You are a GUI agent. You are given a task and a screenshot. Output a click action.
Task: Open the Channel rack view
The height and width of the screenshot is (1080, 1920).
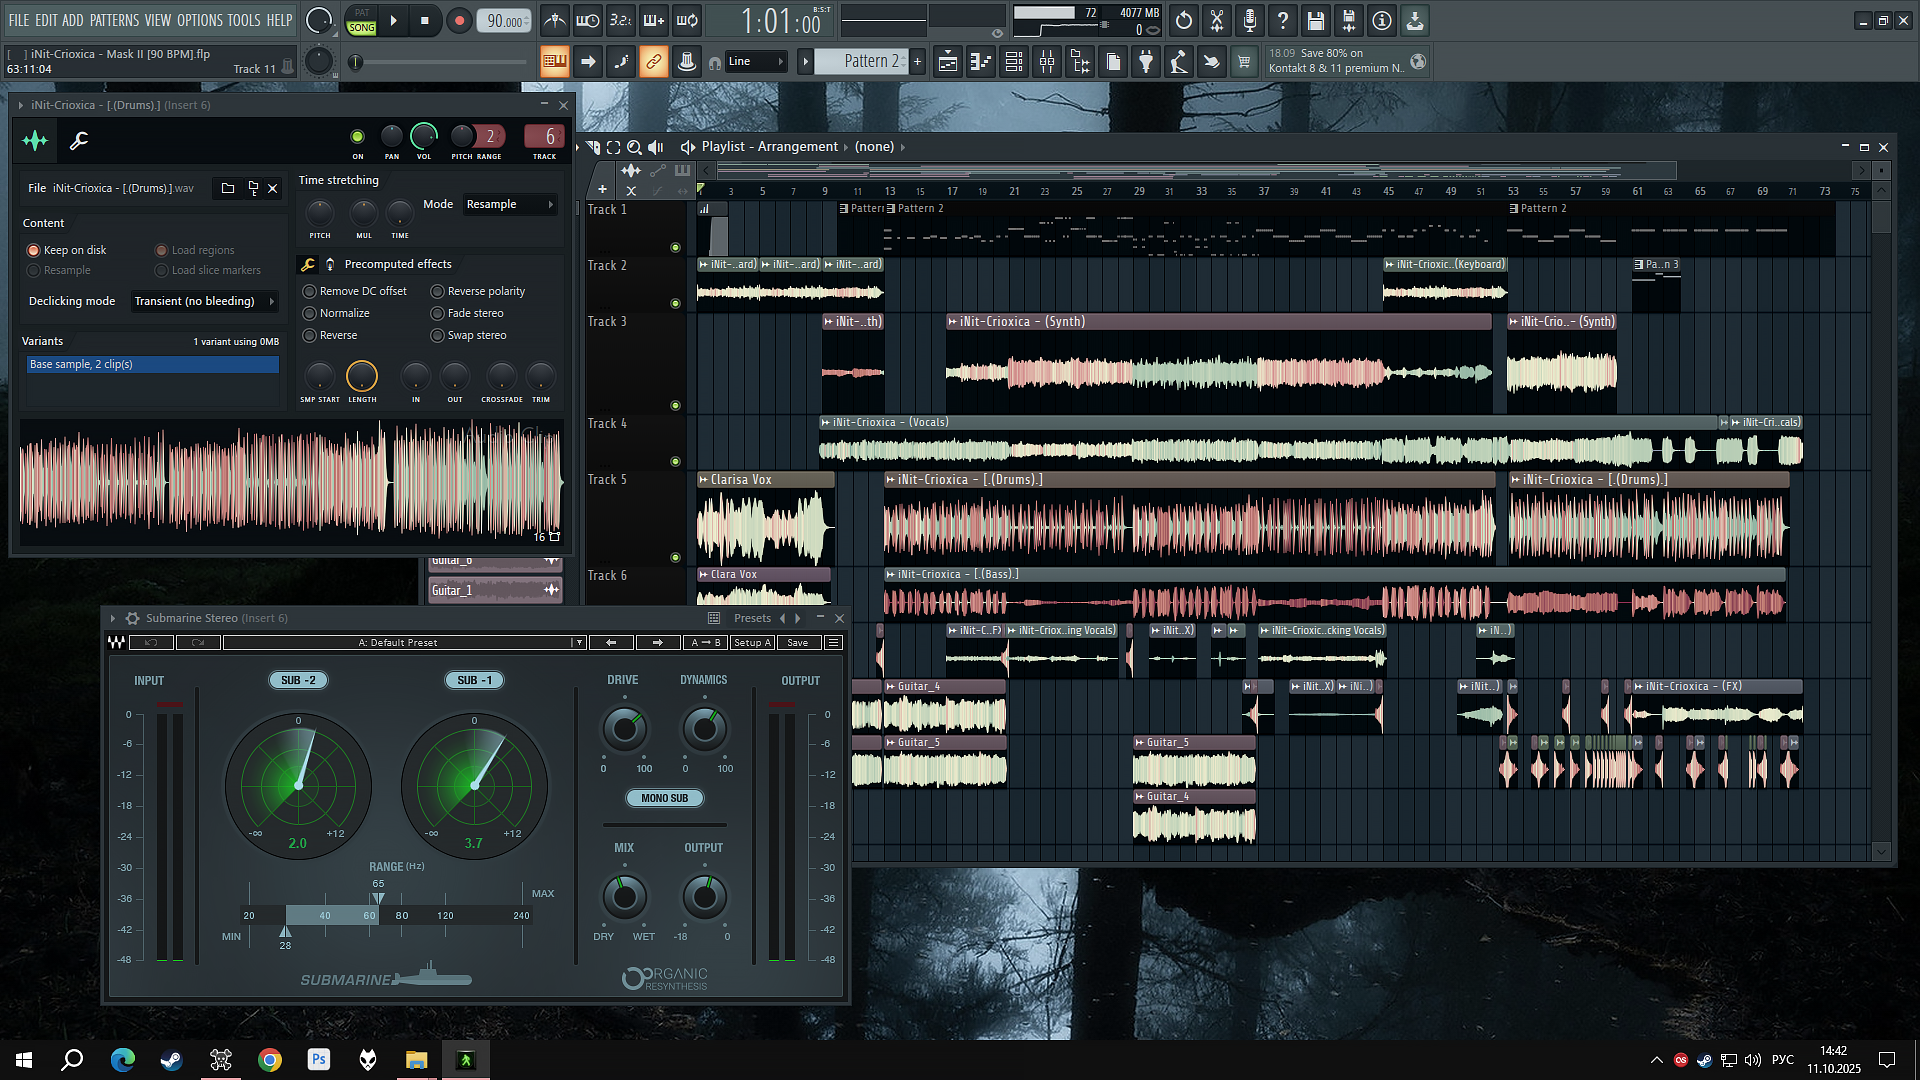[x=1014, y=62]
